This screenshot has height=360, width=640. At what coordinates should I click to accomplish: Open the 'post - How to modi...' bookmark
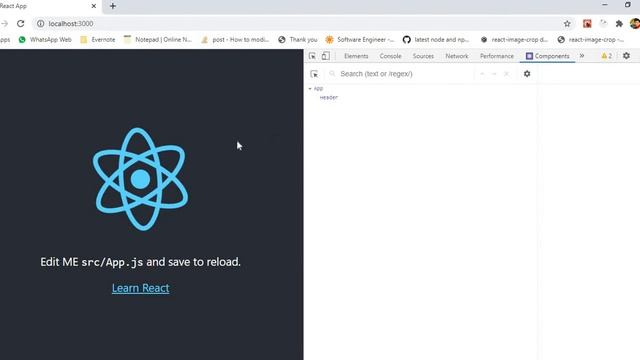point(235,40)
